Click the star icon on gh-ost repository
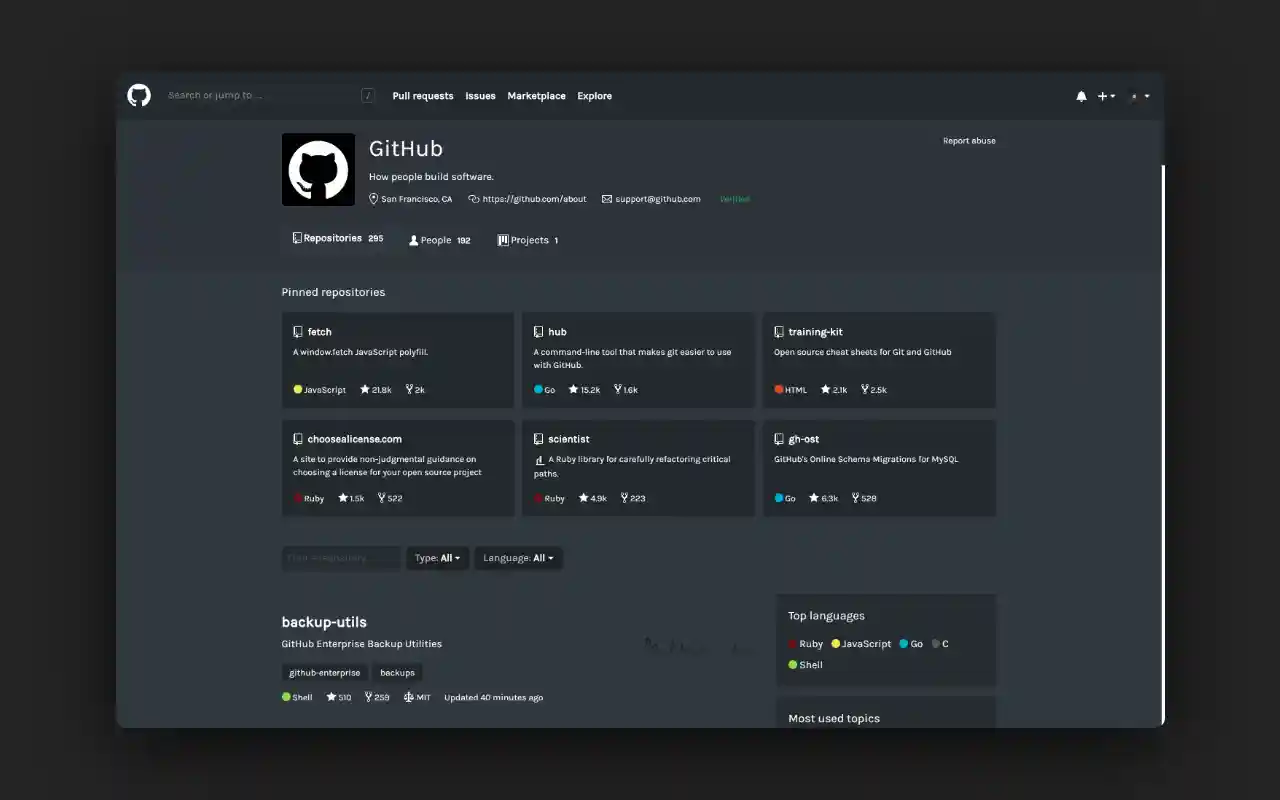 814,498
